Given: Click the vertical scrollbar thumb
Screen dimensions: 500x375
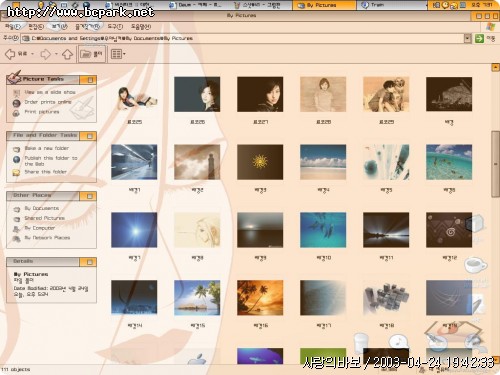Looking at the screenshot, I should click(495, 164).
